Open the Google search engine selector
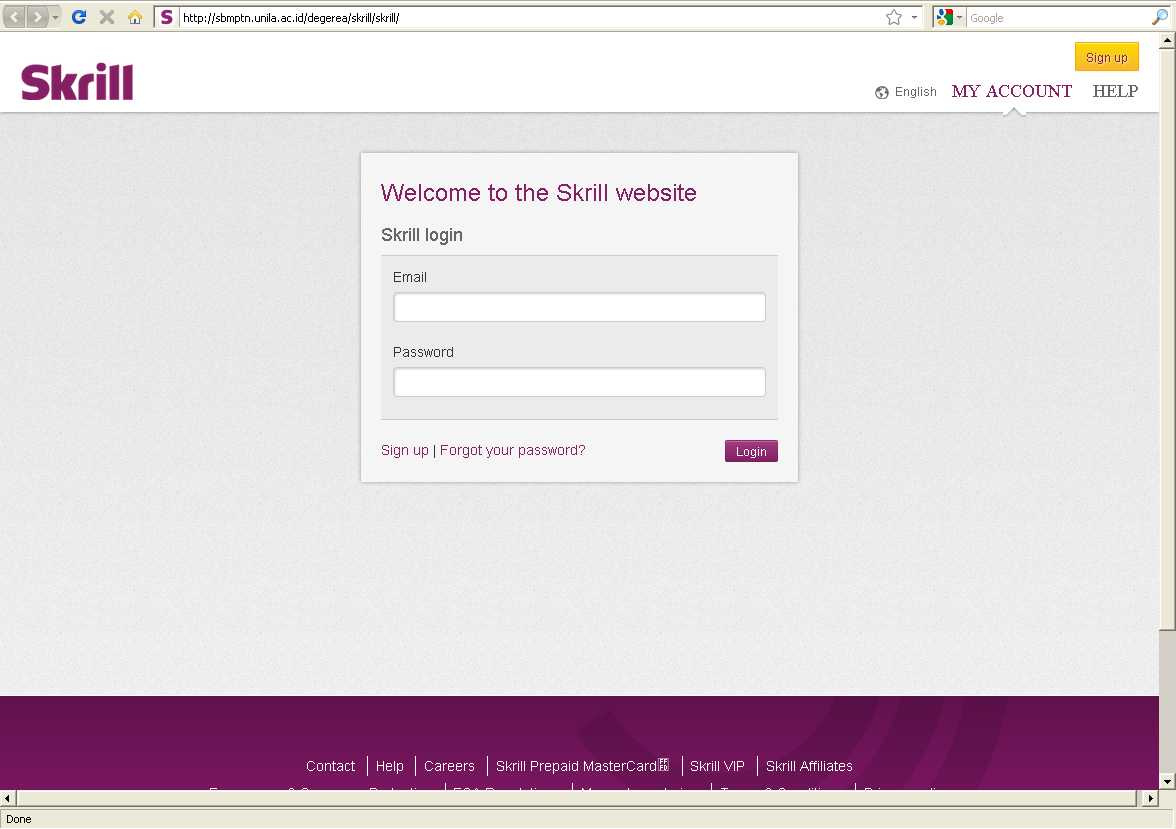 949,17
